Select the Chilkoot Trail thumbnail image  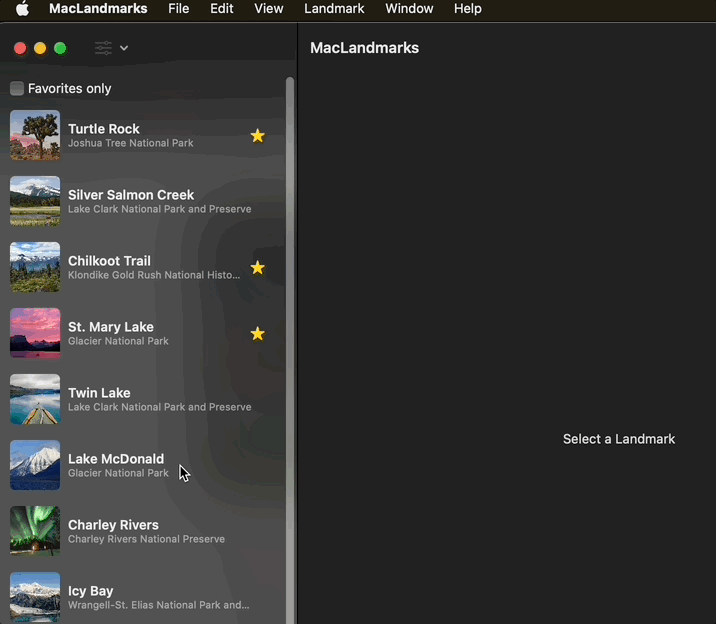(x=35, y=267)
